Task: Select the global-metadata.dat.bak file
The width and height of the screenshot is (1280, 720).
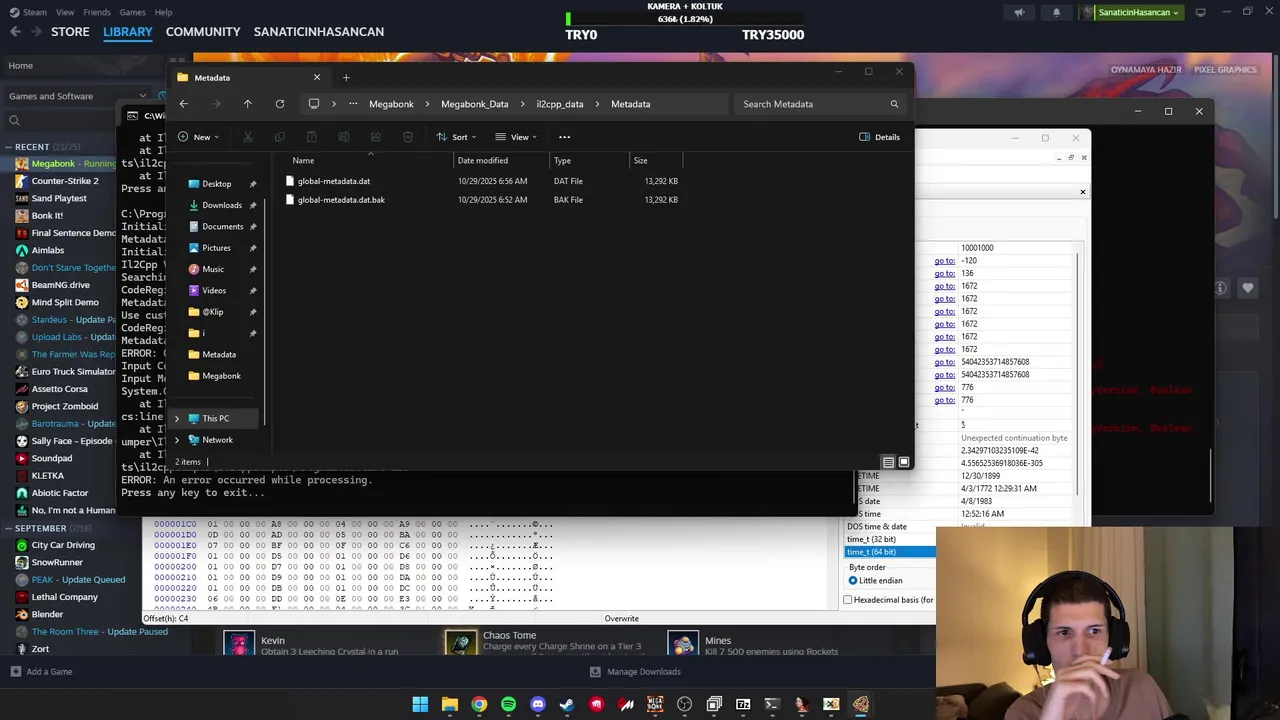Action: [340, 200]
